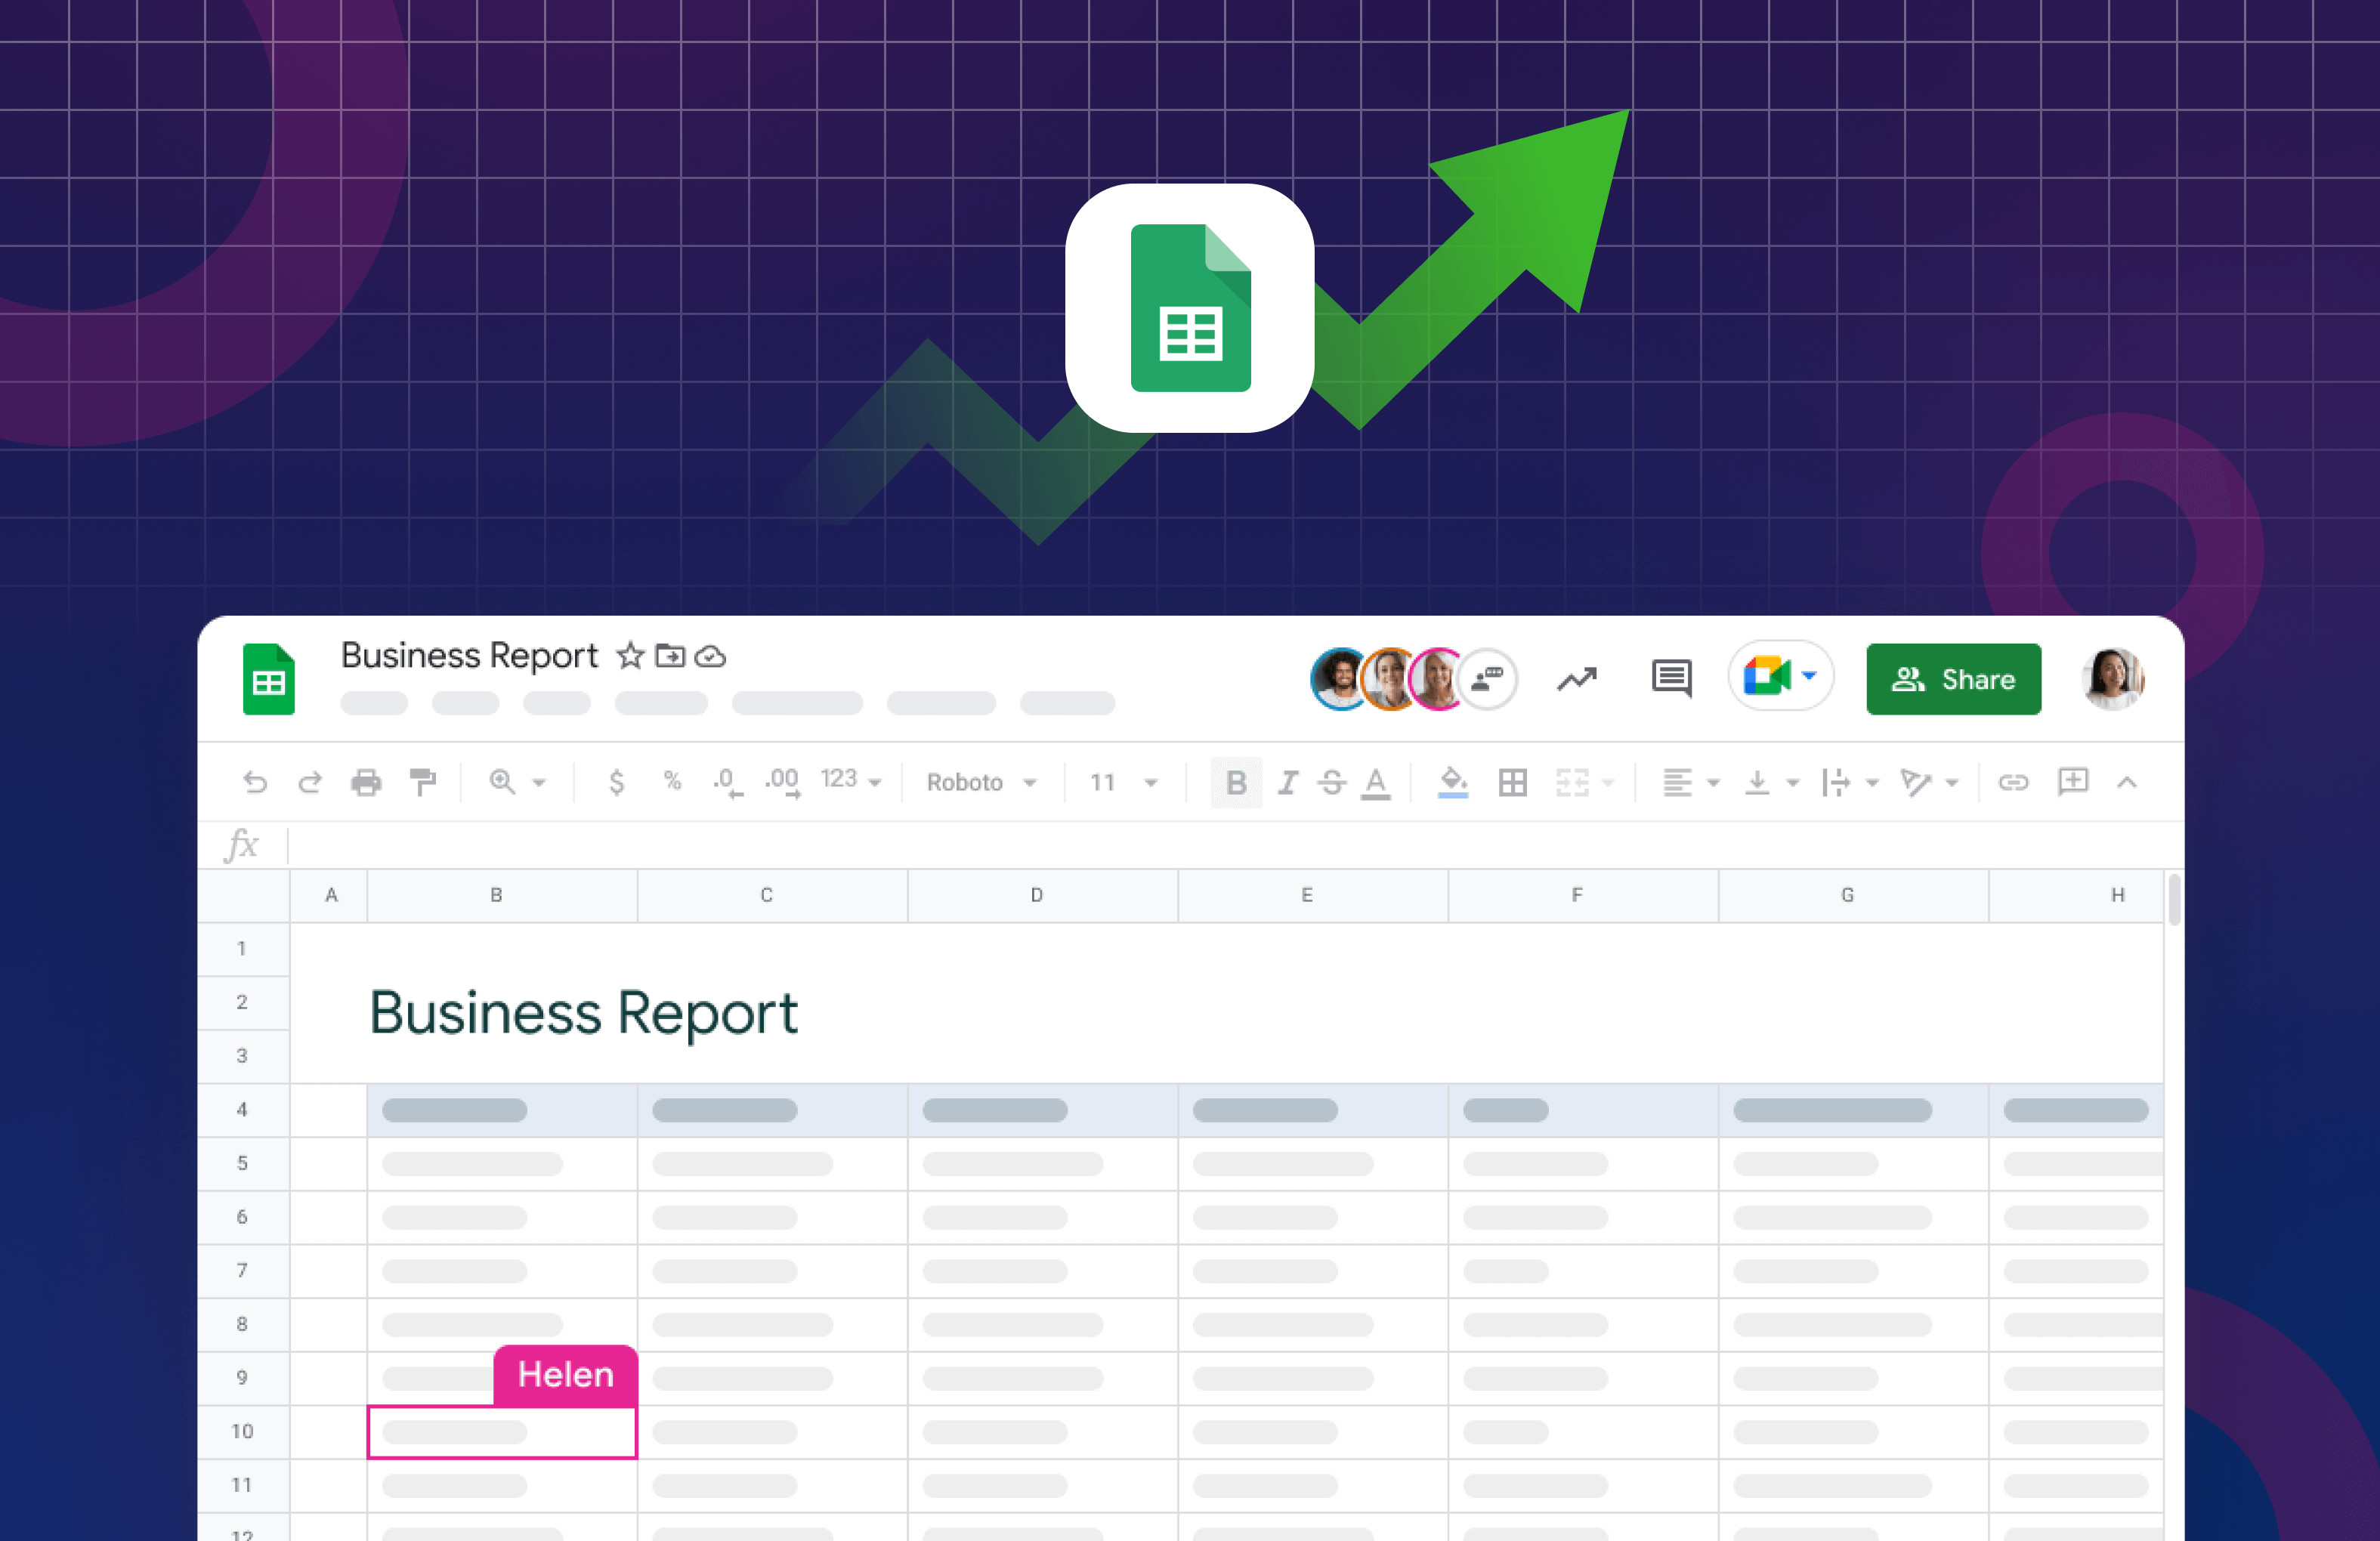Apply percent format icon
The width and height of the screenshot is (2380, 1541).
pos(673,781)
